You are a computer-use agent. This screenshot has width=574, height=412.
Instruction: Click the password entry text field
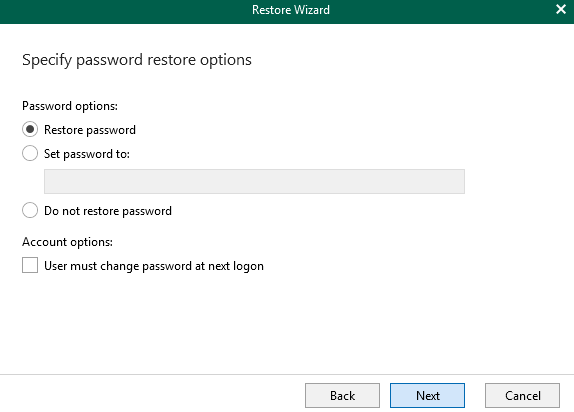(254, 181)
